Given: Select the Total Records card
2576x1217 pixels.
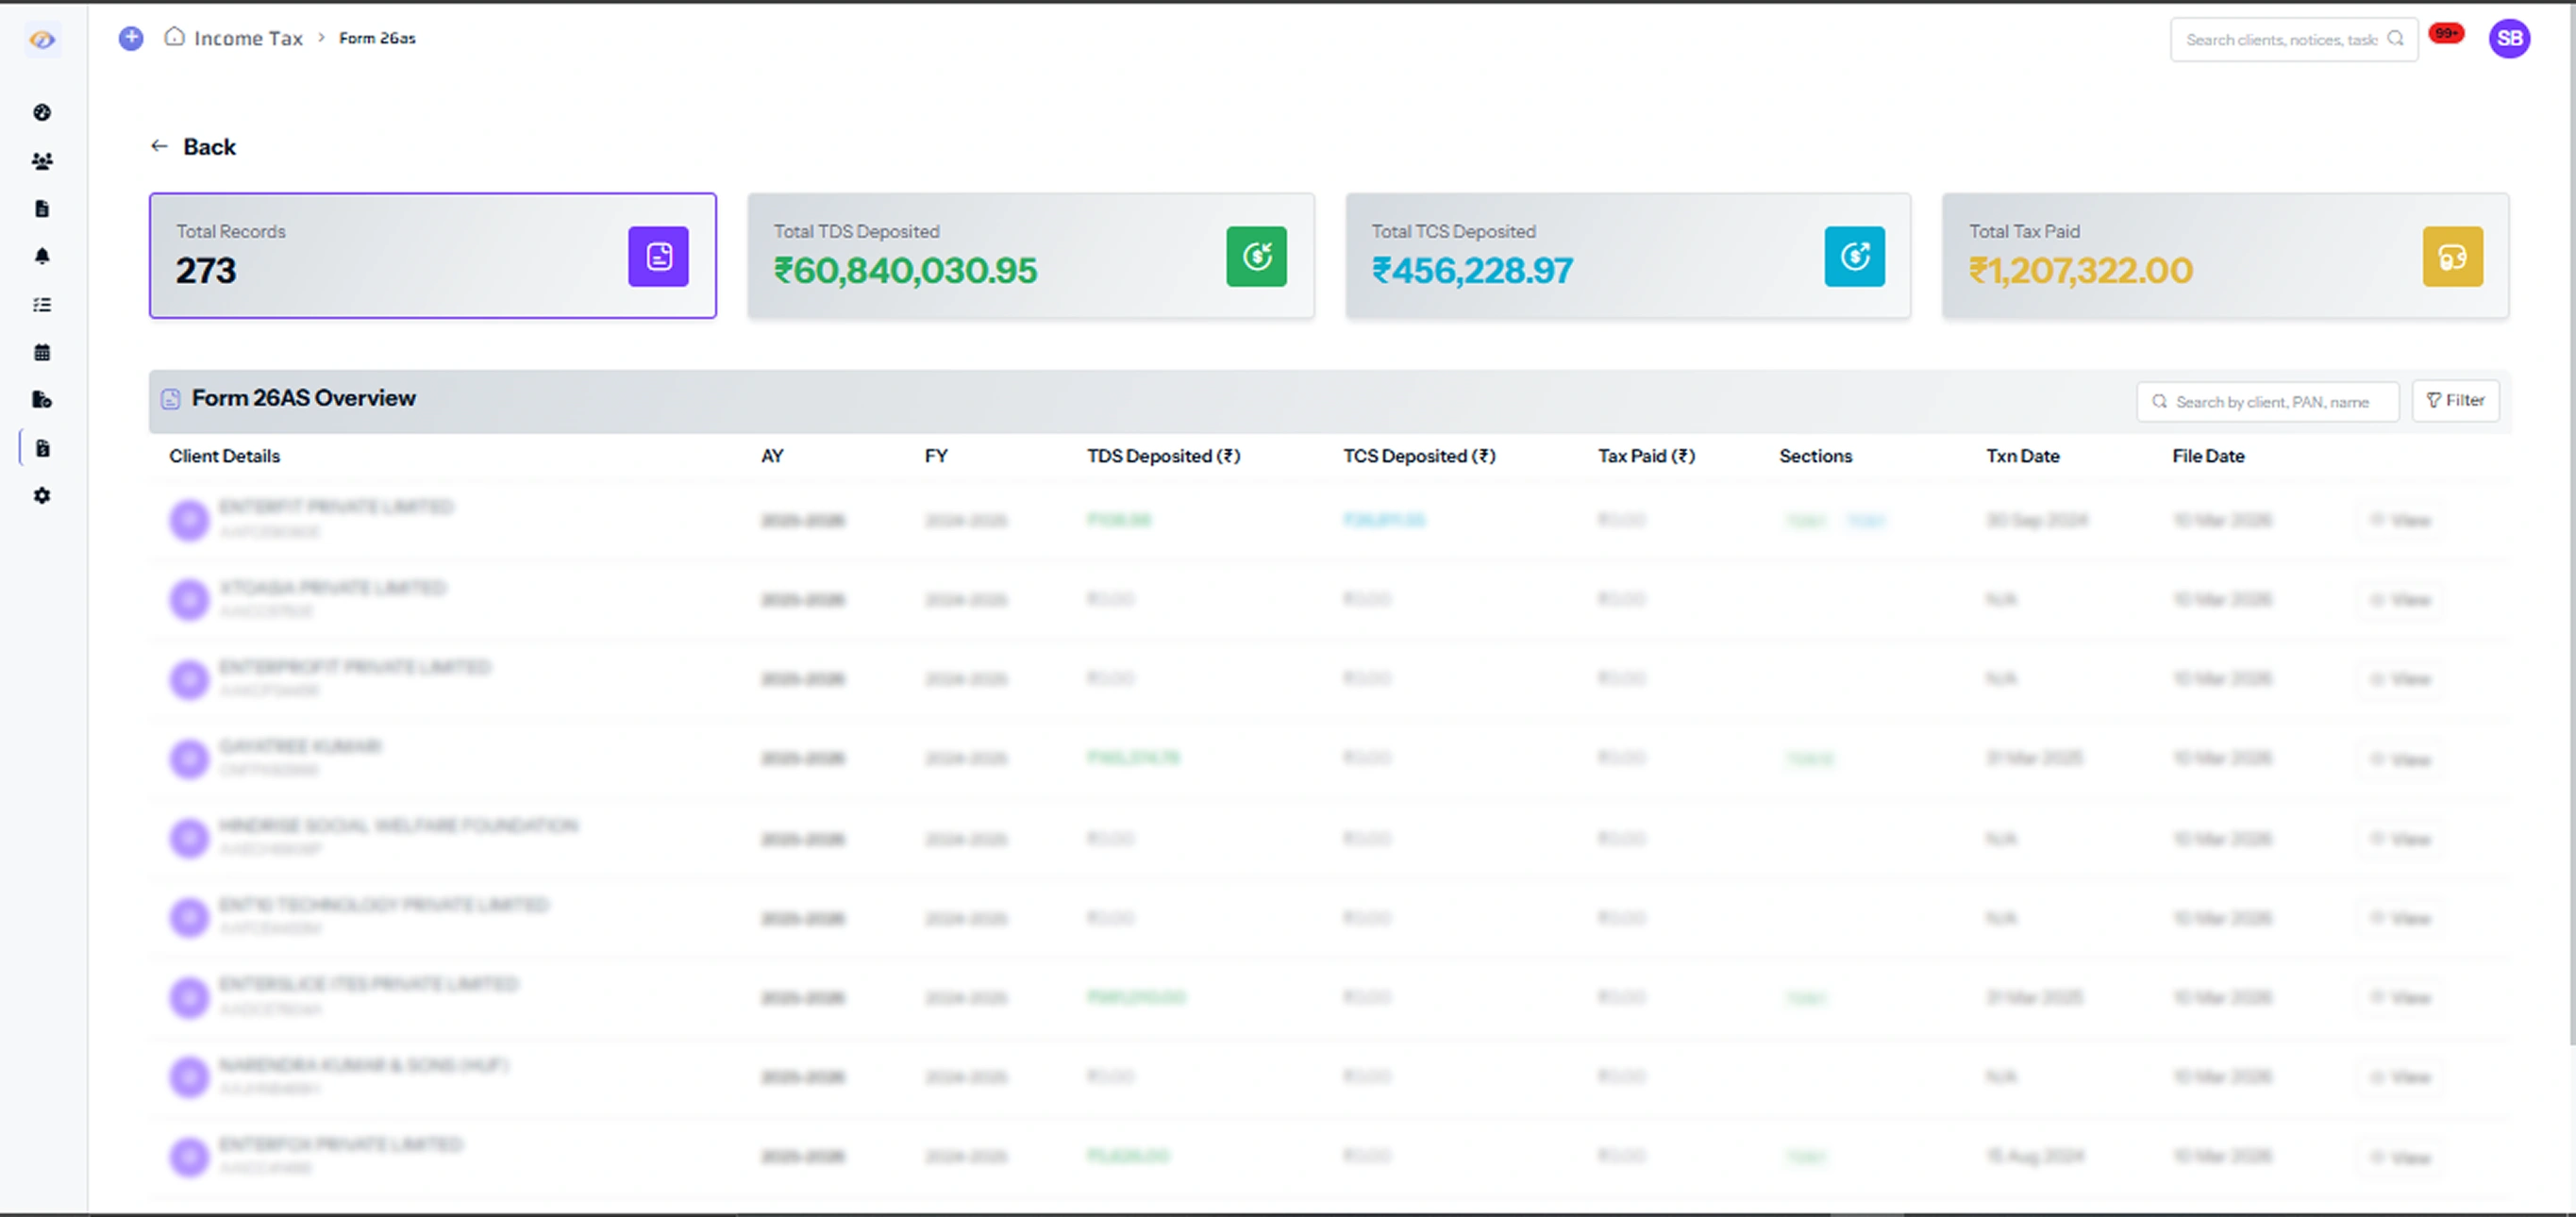Looking at the screenshot, I should (x=432, y=256).
